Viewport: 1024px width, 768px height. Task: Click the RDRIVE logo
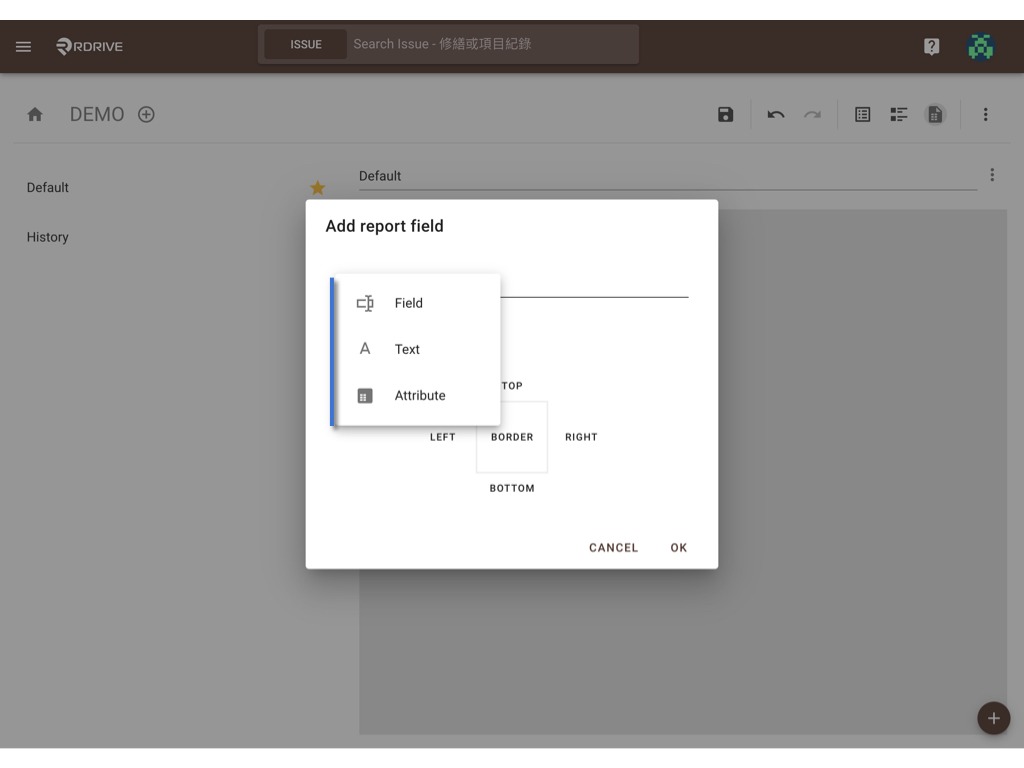(89, 46)
